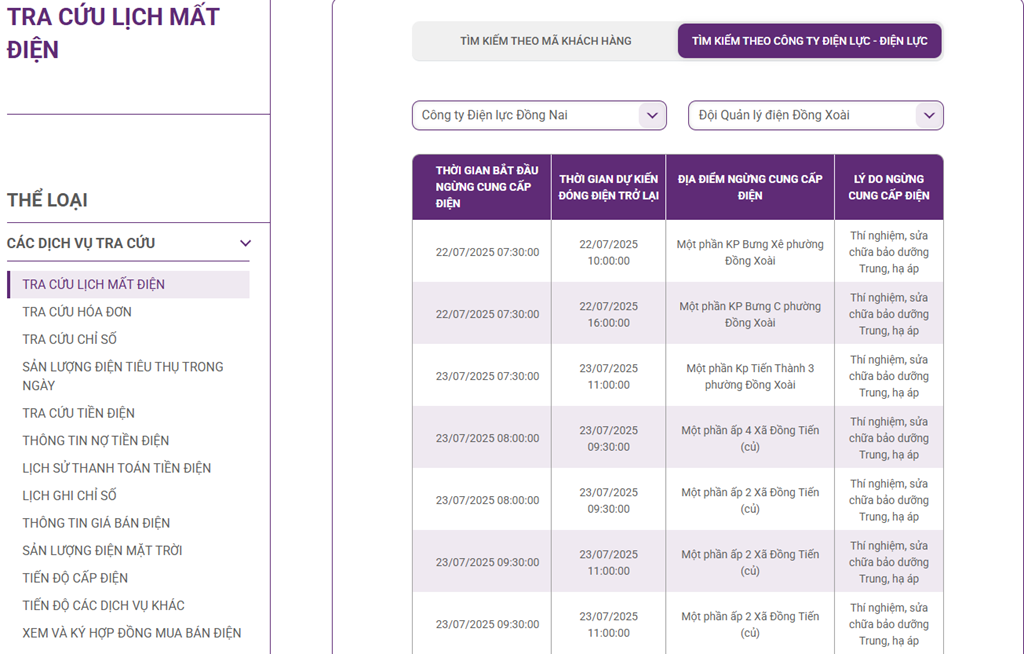This screenshot has height=654, width=1024.
Task: Open Lịch sử thanh toán tiền điện
Action: point(117,468)
